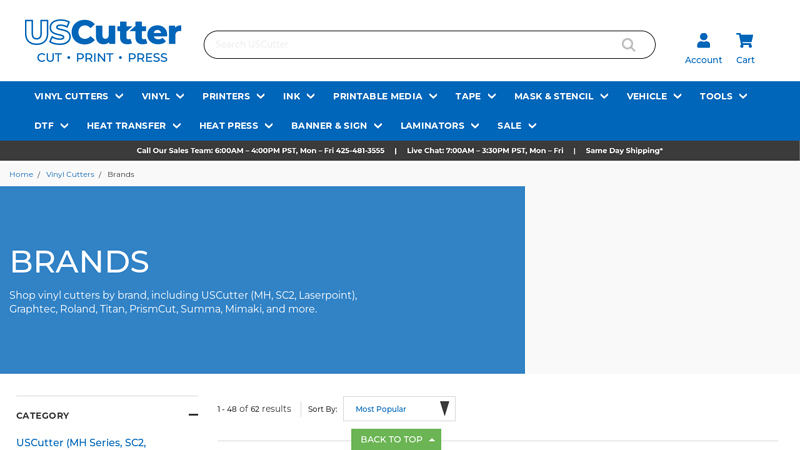Open the Heat Press menu
Image resolution: width=800 pixels, height=450 pixels.
pos(236,126)
